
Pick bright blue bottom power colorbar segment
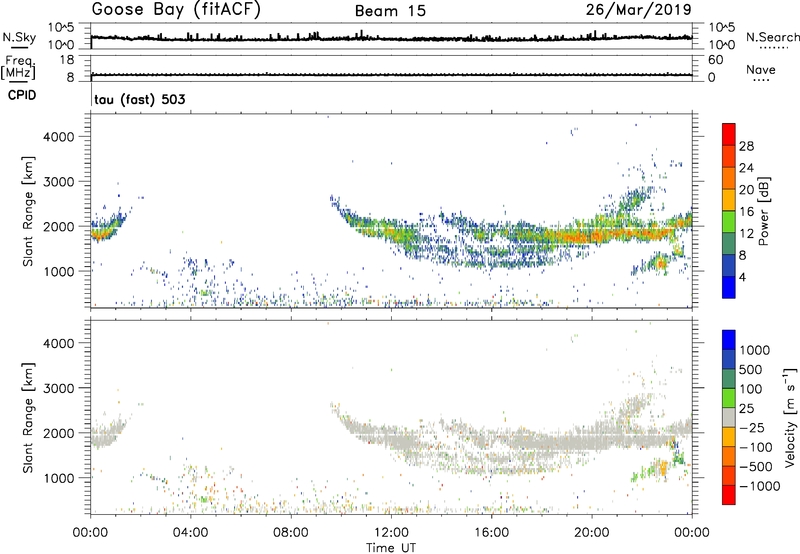point(729,287)
